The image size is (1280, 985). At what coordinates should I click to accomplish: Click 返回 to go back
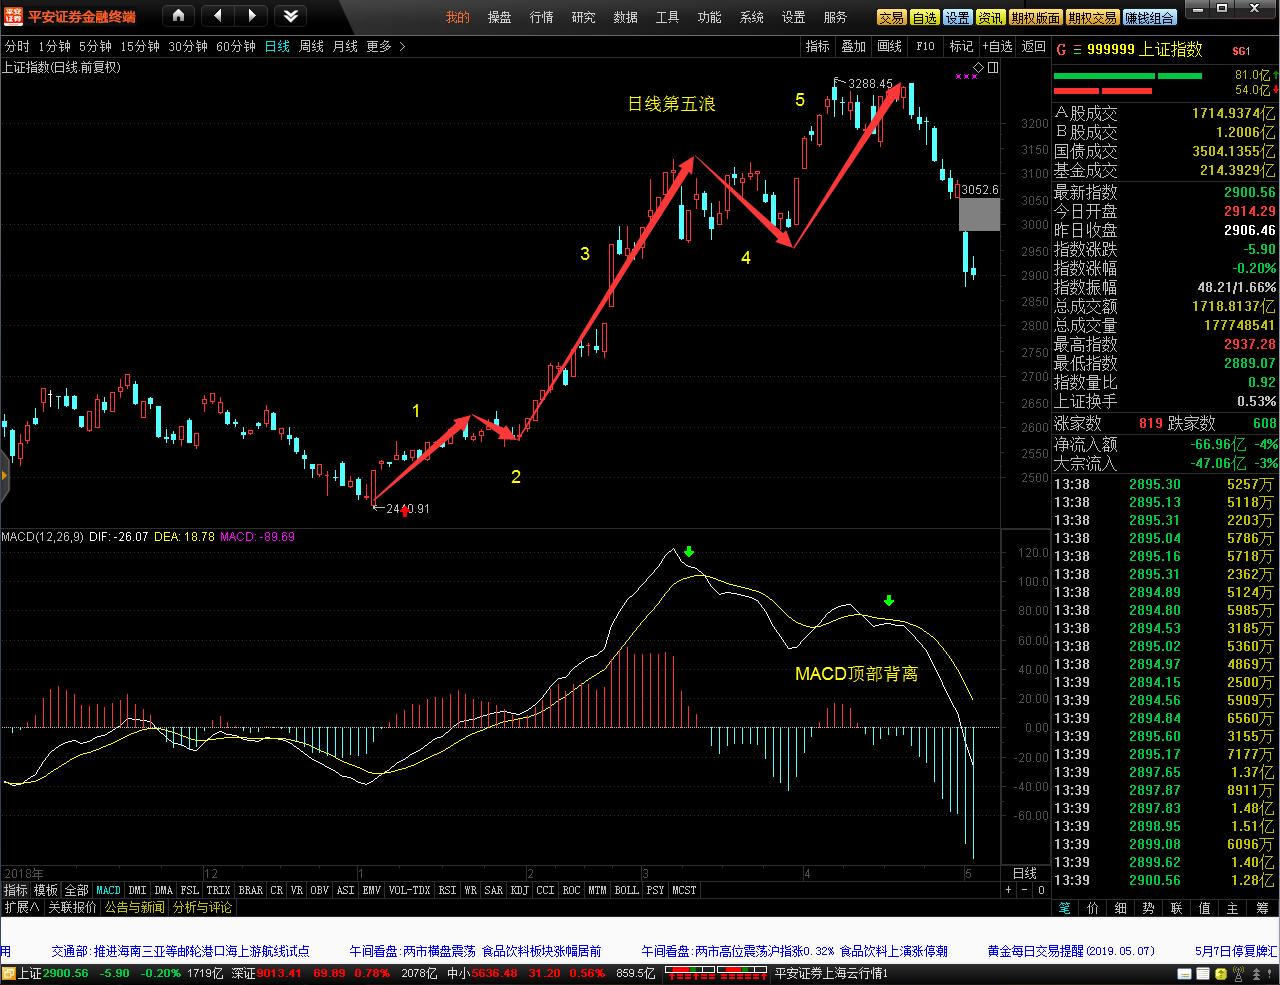click(x=1033, y=47)
